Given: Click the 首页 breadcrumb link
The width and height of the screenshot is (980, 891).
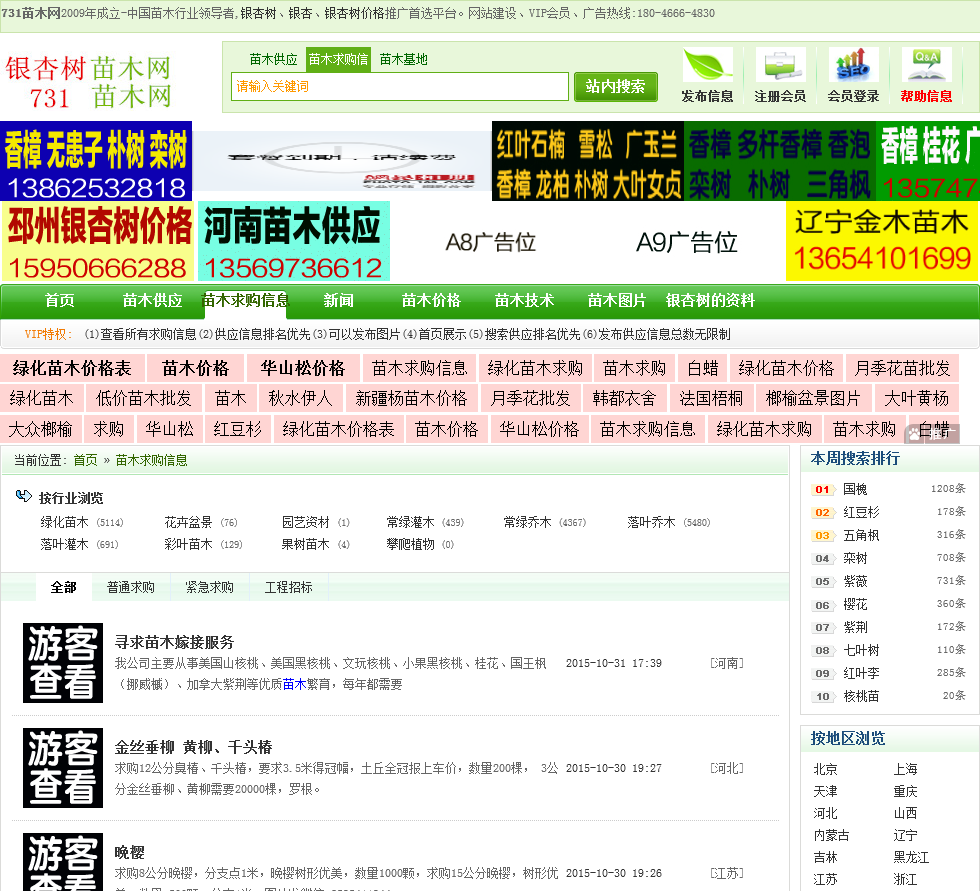Looking at the screenshot, I should (x=86, y=460).
